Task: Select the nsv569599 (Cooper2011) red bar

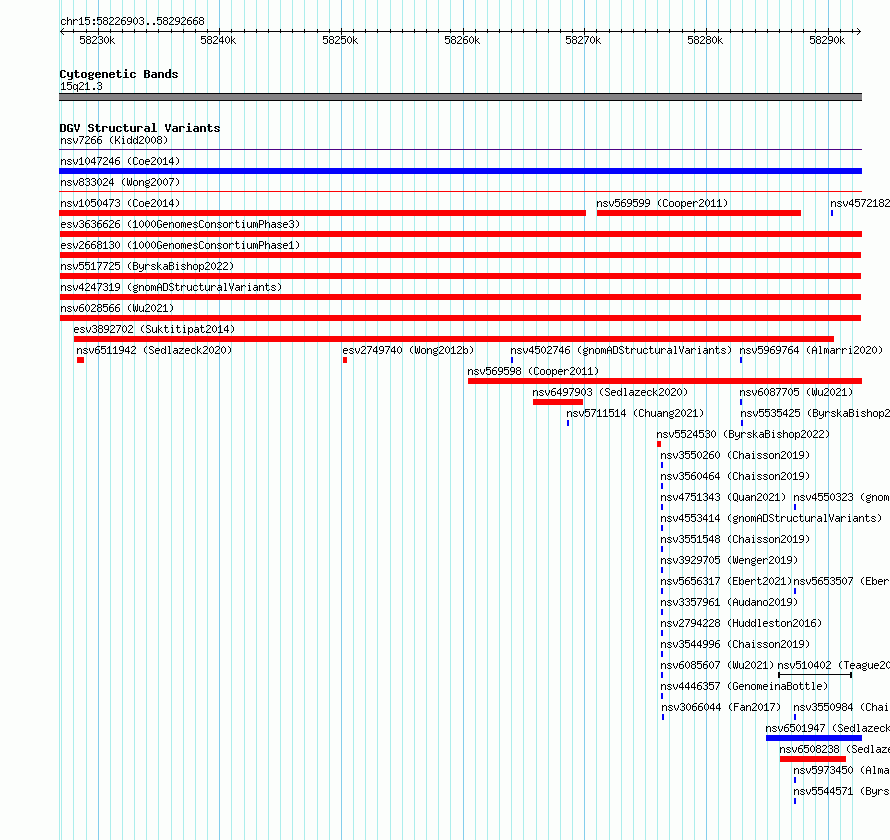Action: point(699,213)
